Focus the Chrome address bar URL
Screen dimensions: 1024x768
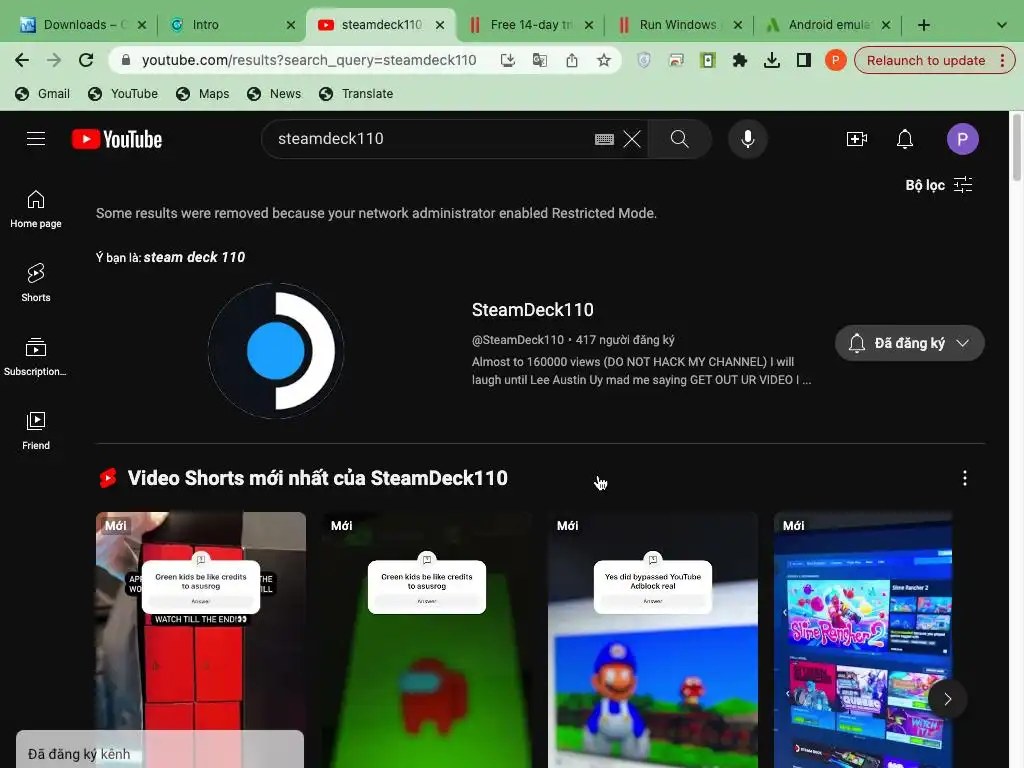point(309,60)
